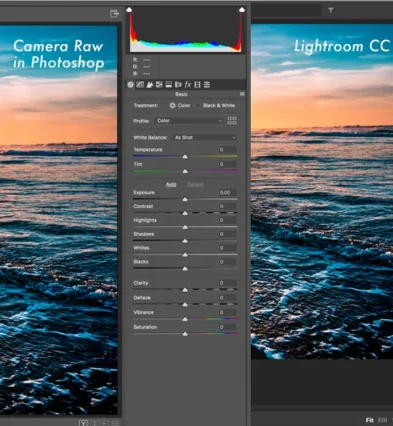
Task: Open the Calibration panel icon
Action: (197, 85)
